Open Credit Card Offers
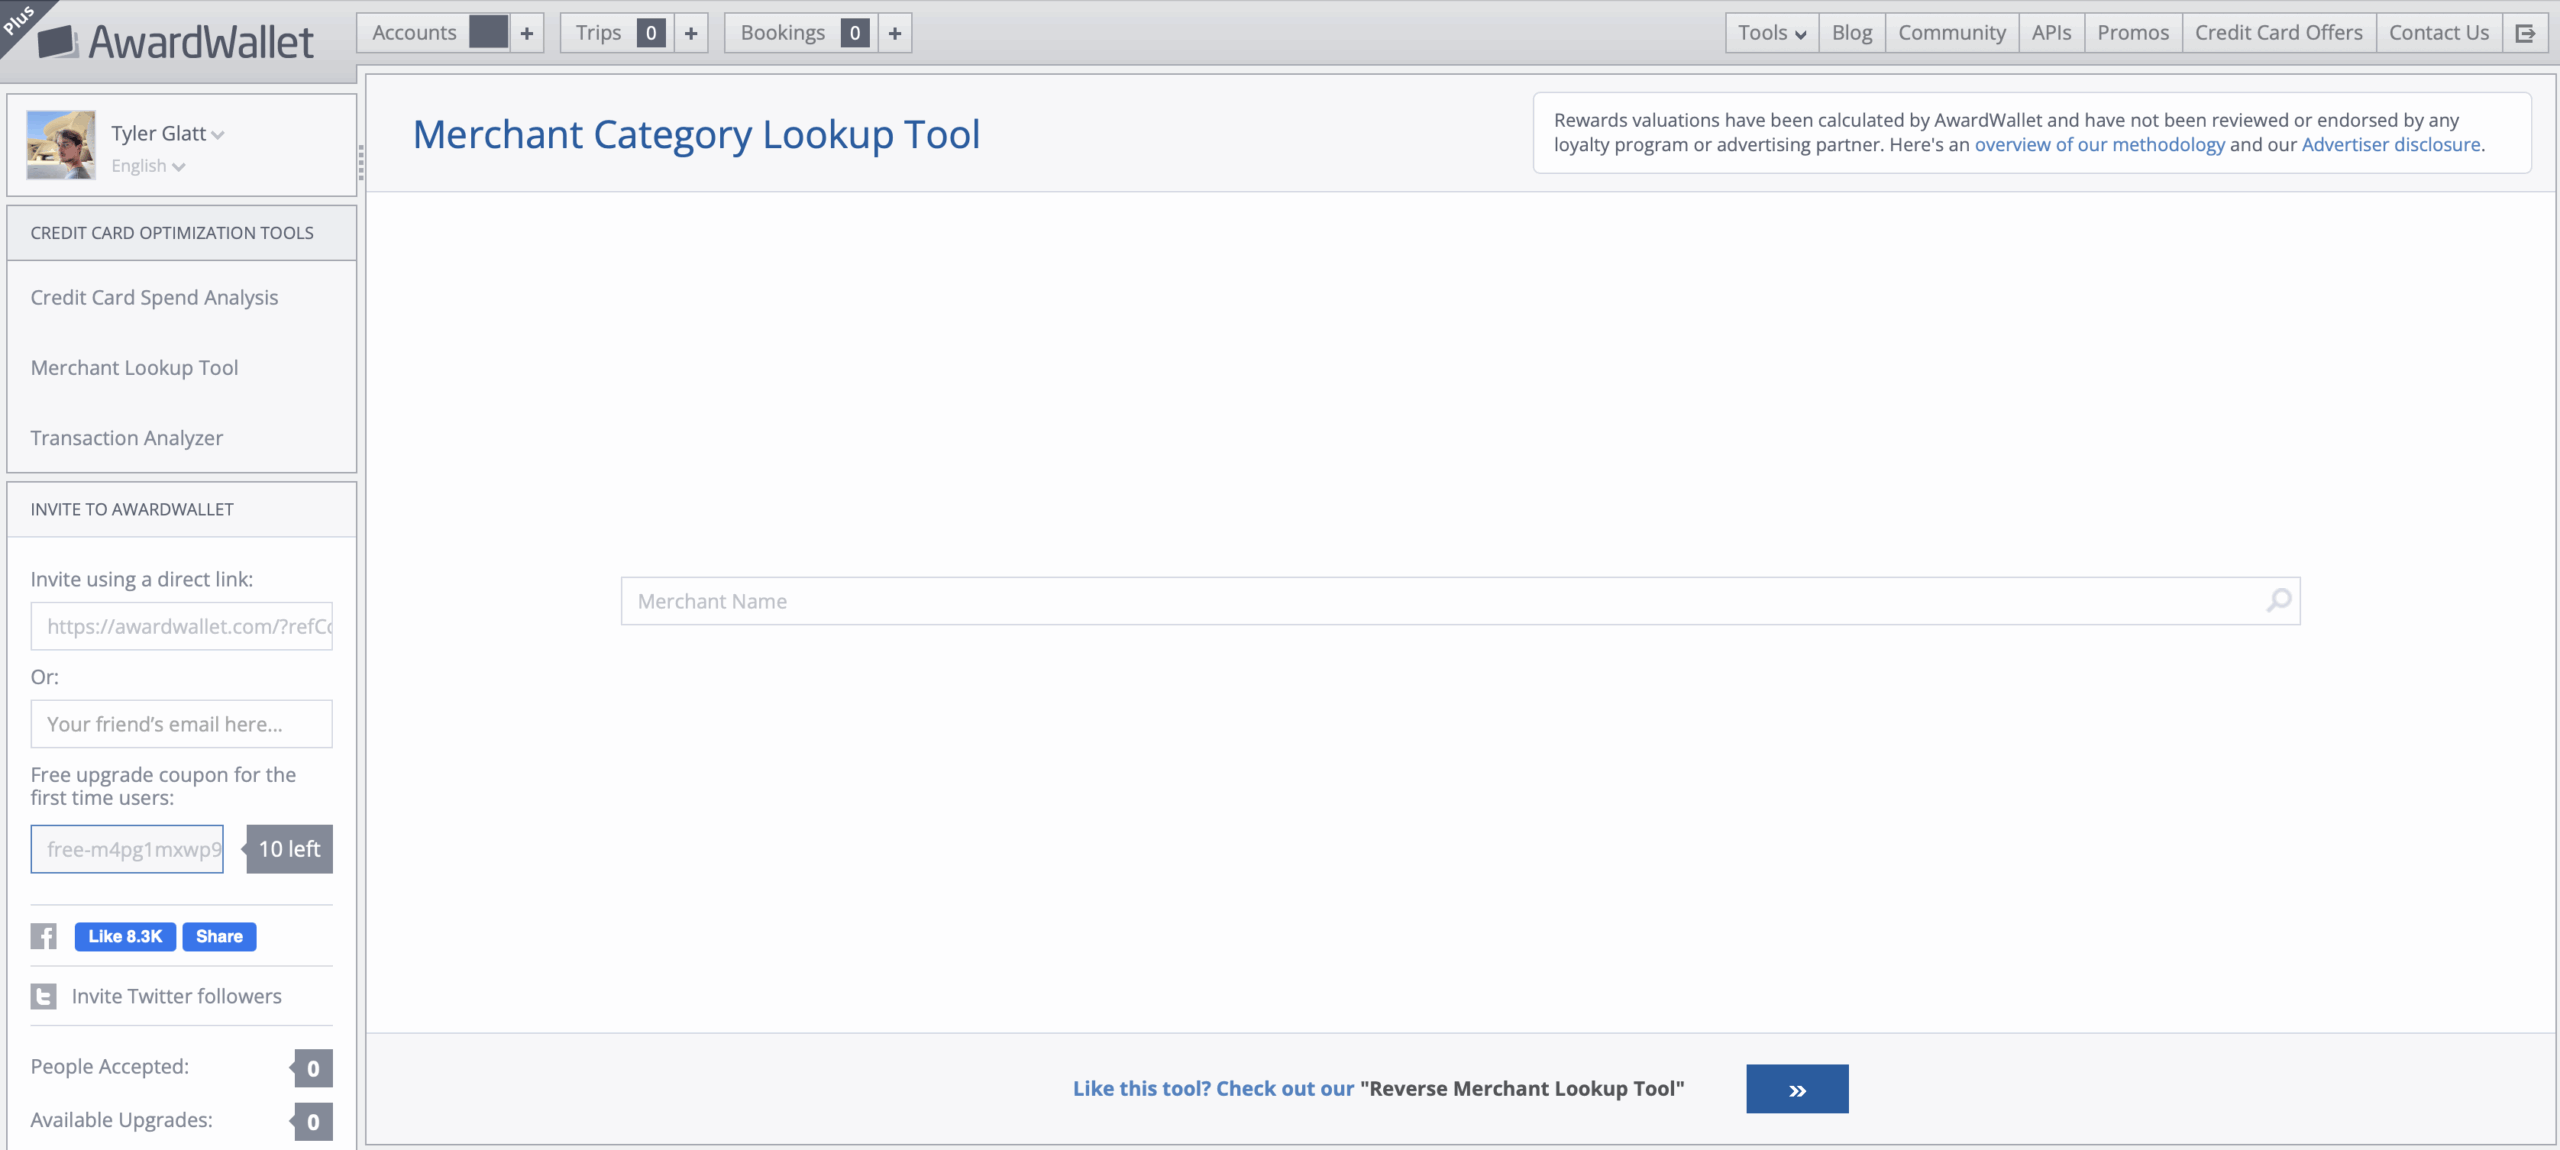The width and height of the screenshot is (2560, 1150). [2279, 33]
